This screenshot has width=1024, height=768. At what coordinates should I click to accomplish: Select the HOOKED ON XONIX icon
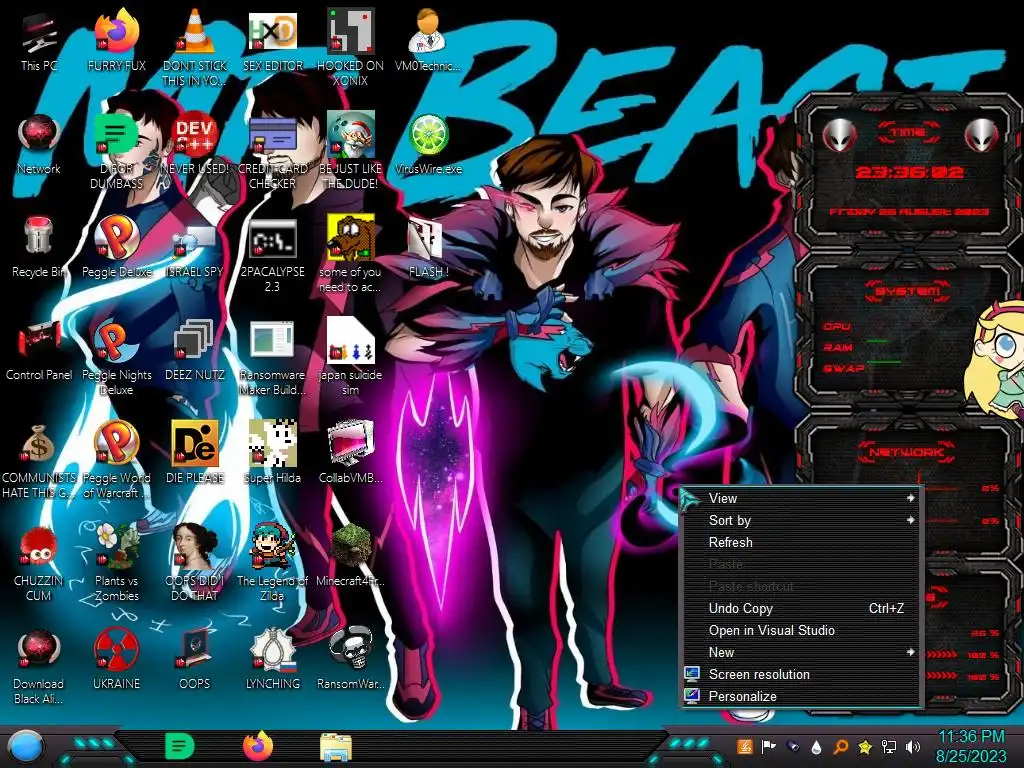click(x=350, y=47)
